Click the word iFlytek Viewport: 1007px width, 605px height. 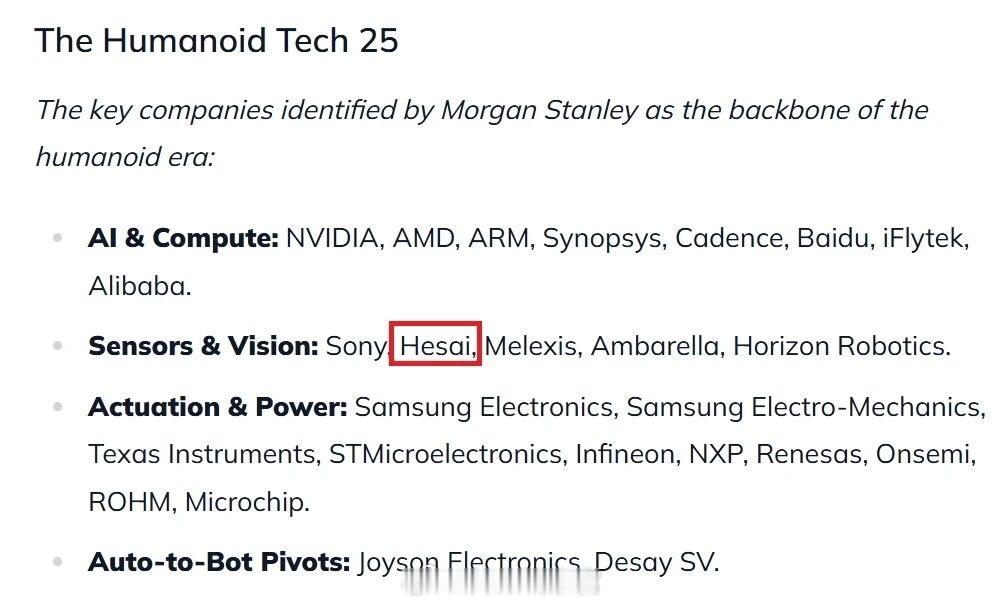924,239
